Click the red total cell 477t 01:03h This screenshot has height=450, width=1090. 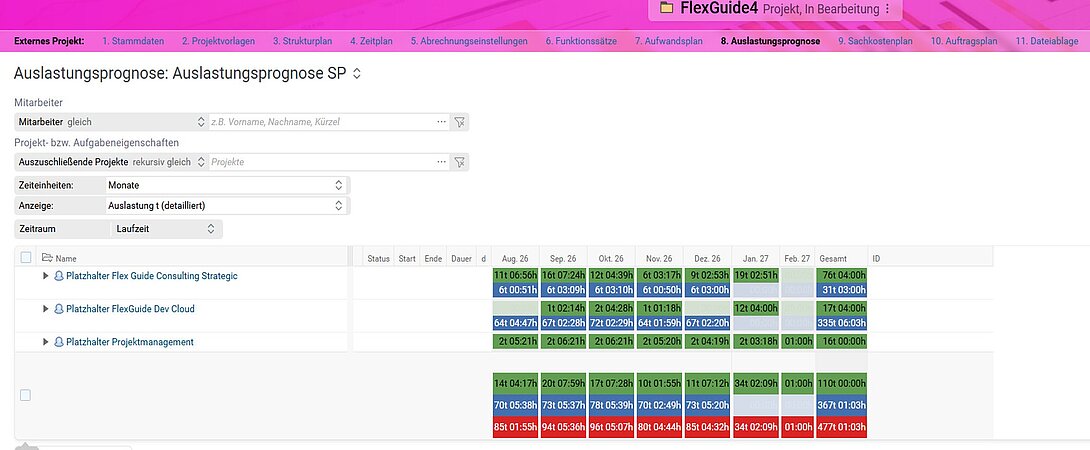click(842, 427)
